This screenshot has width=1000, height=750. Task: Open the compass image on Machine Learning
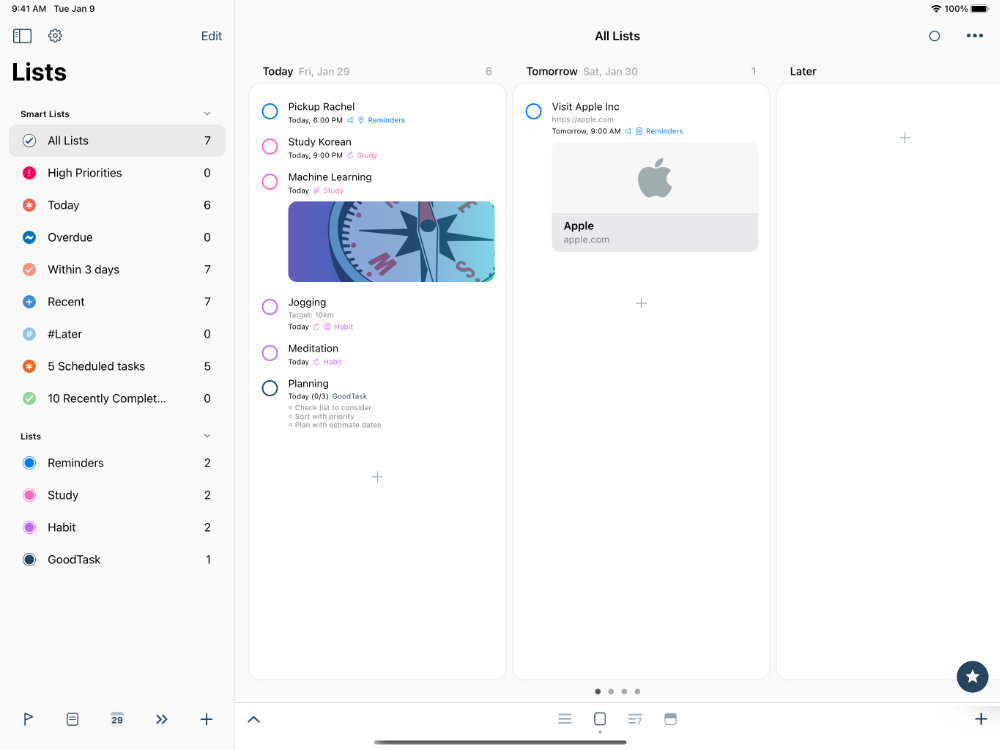392,242
